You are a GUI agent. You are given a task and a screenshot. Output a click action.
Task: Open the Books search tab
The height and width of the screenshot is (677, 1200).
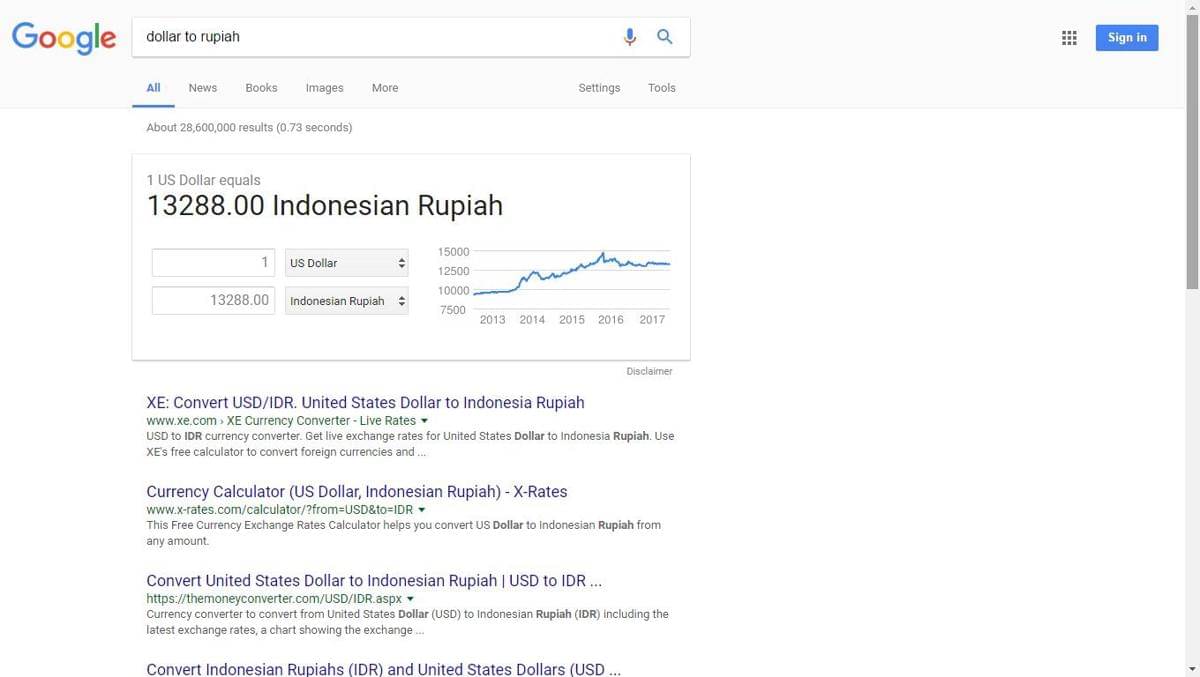261,88
